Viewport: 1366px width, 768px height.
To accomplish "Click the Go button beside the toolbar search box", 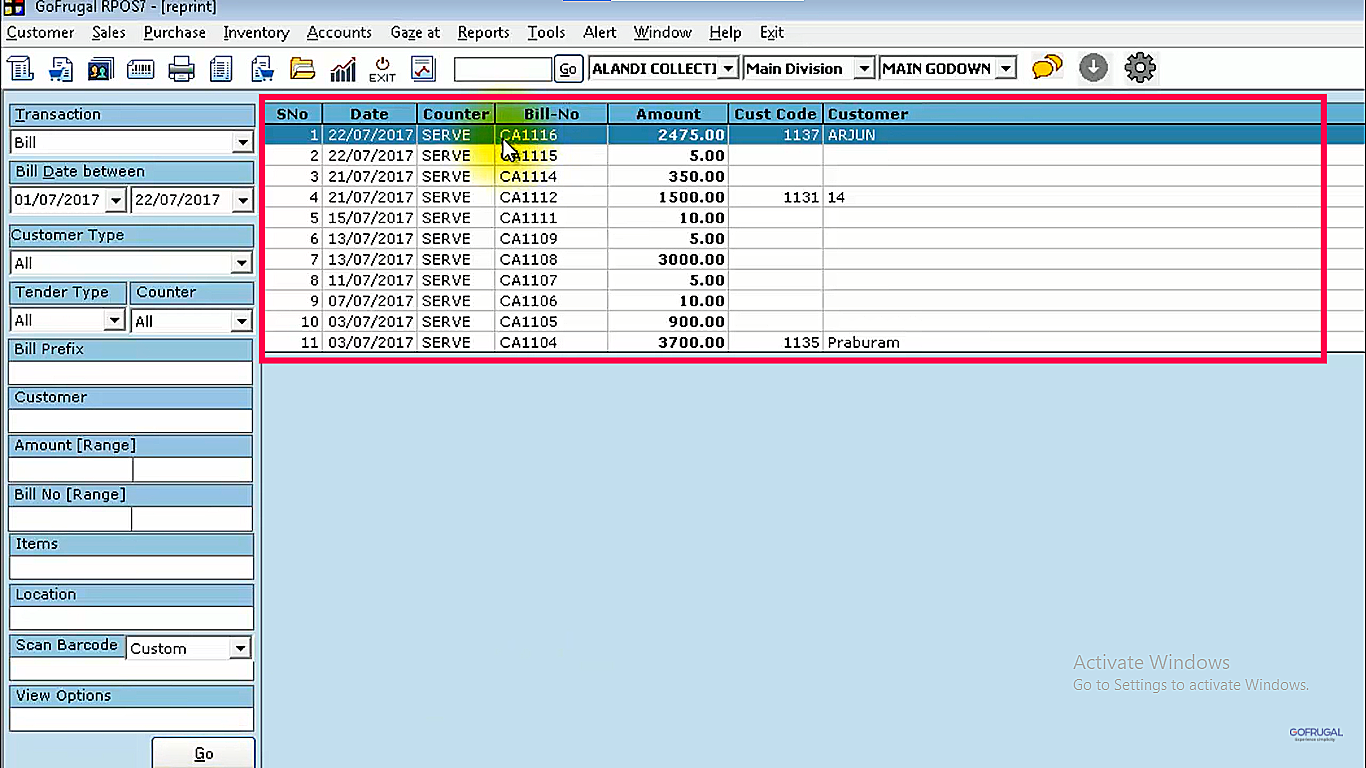I will 568,69.
